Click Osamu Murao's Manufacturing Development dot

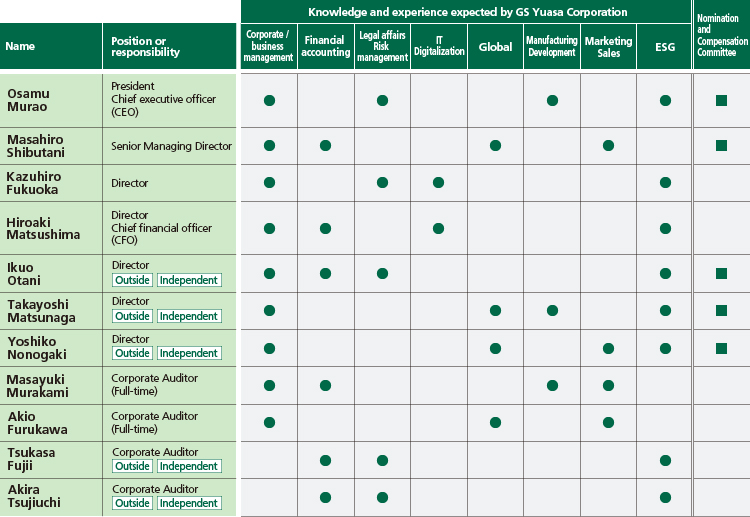[x=552, y=100]
